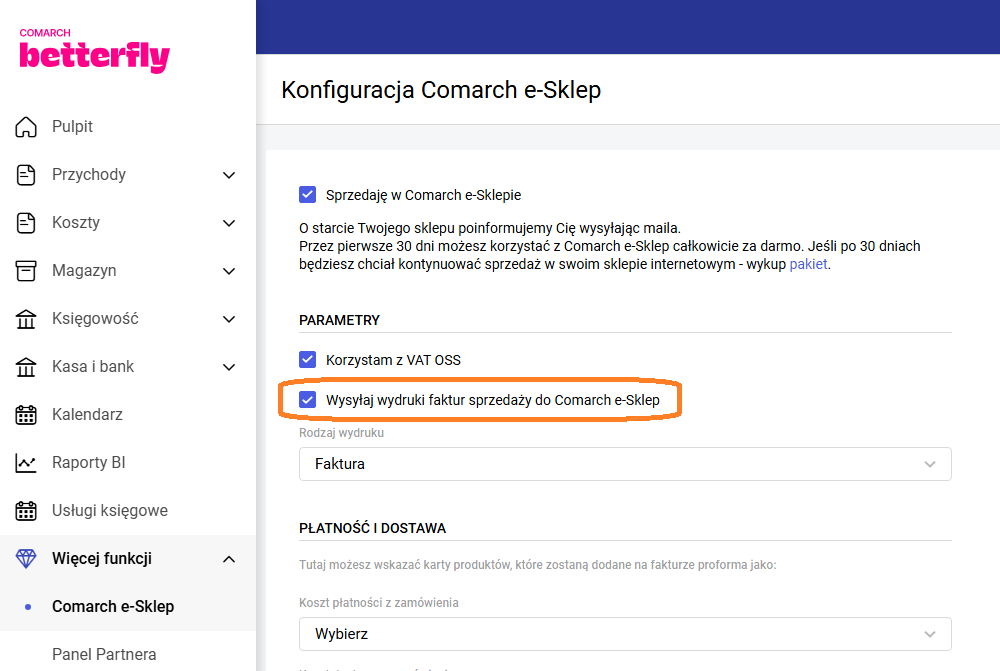Go to Panel Partnera

[x=104, y=654]
